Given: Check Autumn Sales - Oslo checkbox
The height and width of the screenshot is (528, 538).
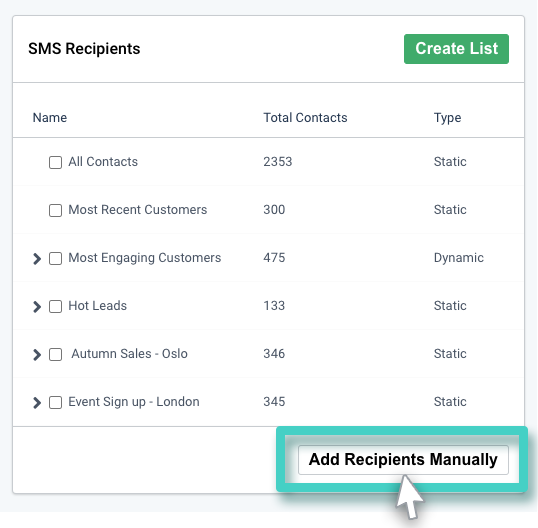Looking at the screenshot, I should click(x=55, y=354).
